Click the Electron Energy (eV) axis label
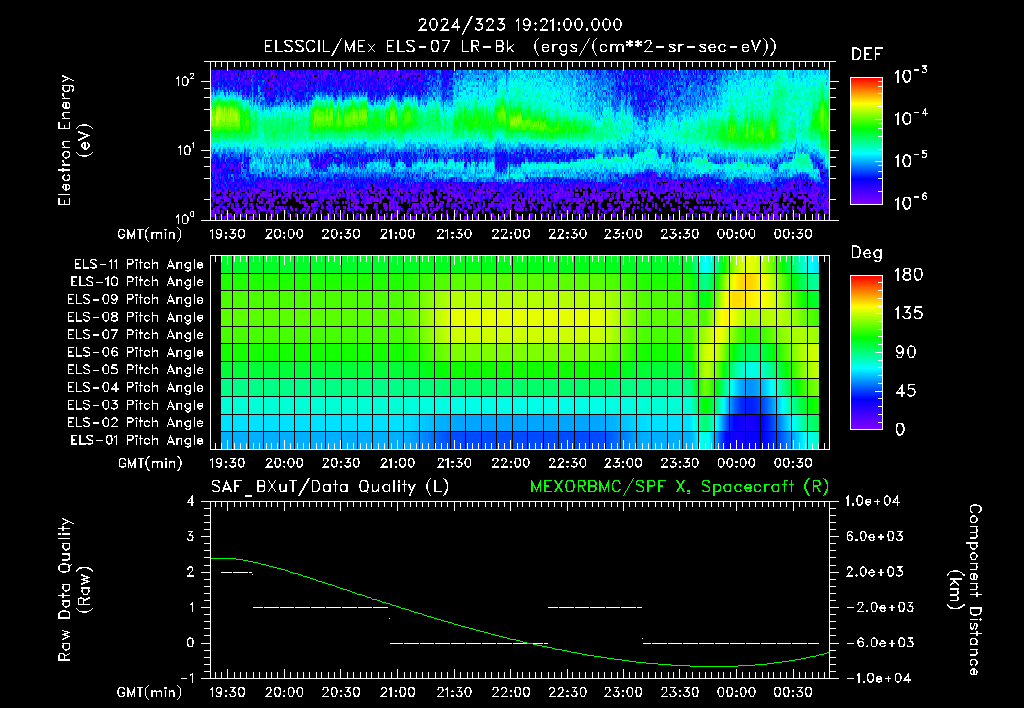This screenshot has height=708, width=1024. pos(74,140)
